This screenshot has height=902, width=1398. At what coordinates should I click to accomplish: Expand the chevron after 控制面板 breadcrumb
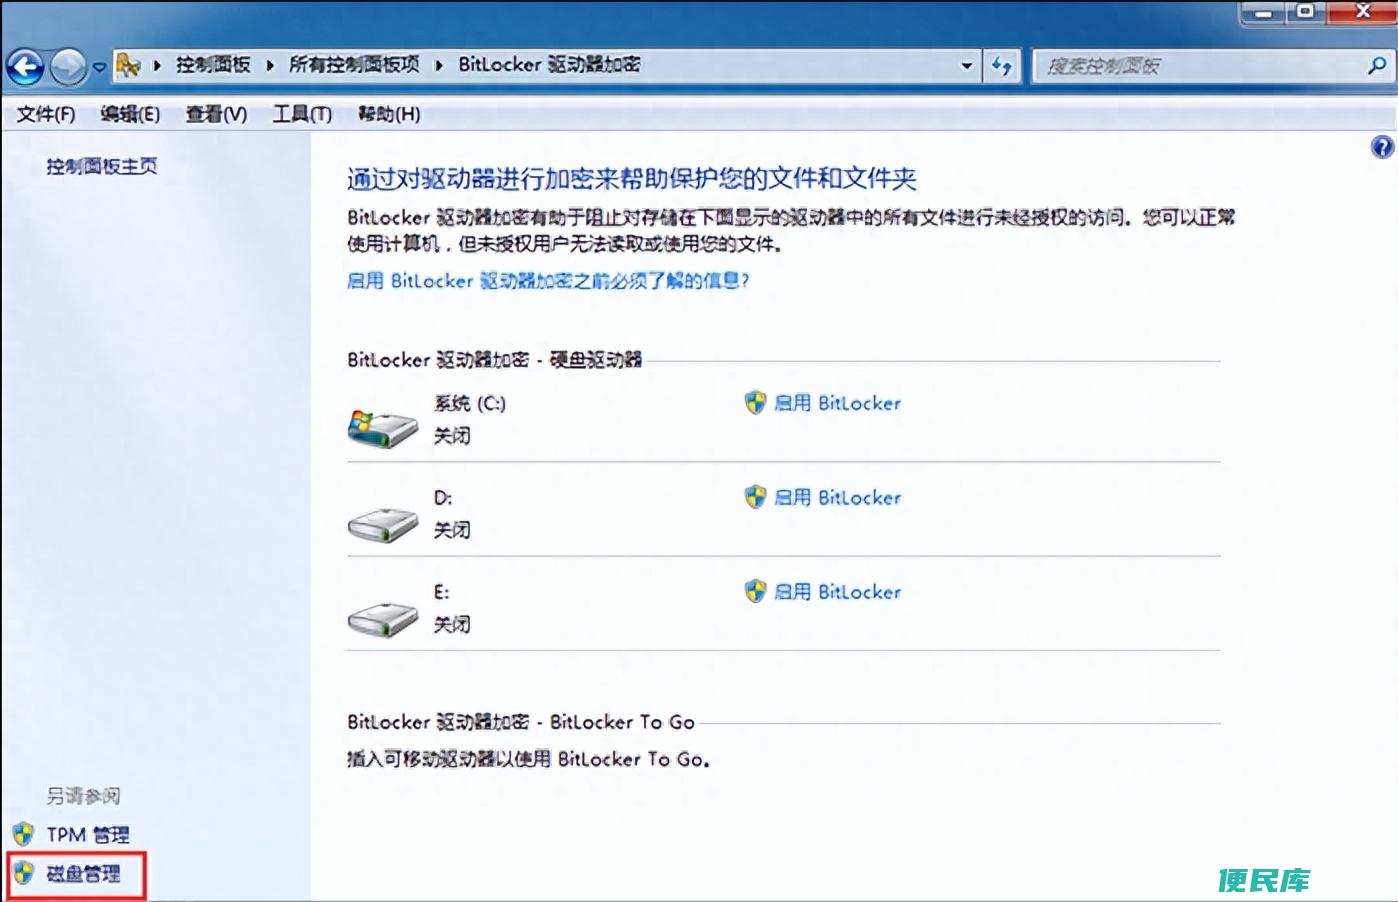click(x=270, y=66)
